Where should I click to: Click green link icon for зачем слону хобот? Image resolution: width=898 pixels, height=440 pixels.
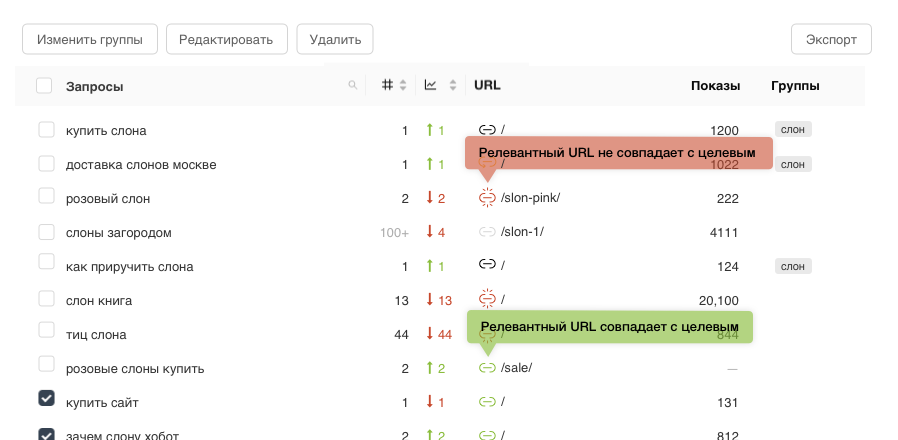487,435
